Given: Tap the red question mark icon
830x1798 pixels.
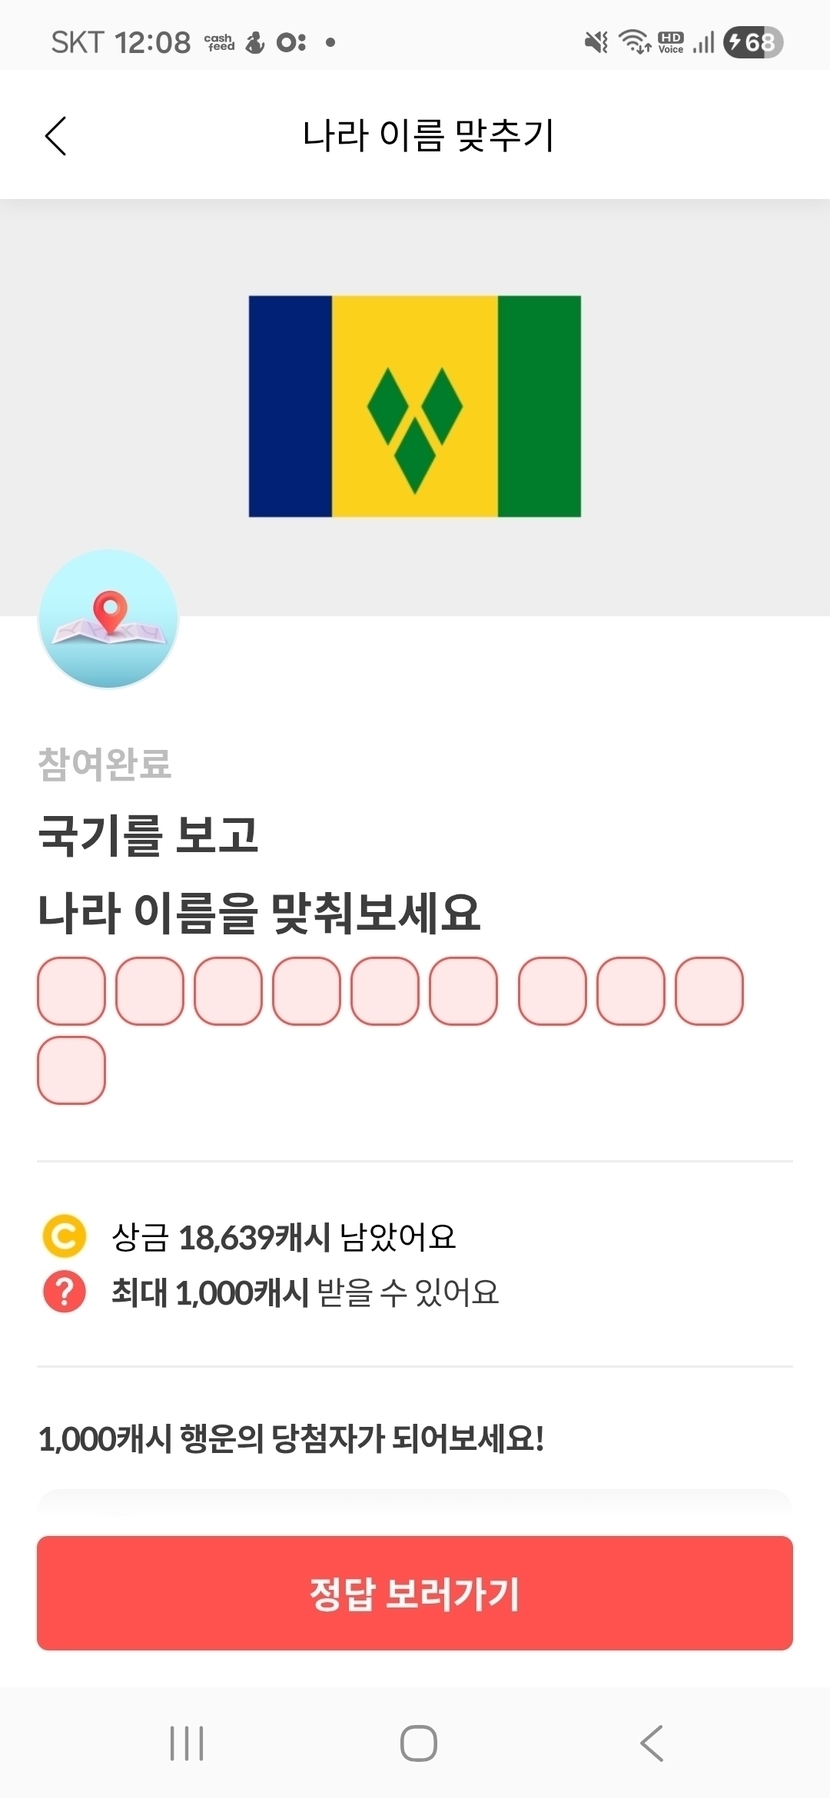Looking at the screenshot, I should [64, 1291].
